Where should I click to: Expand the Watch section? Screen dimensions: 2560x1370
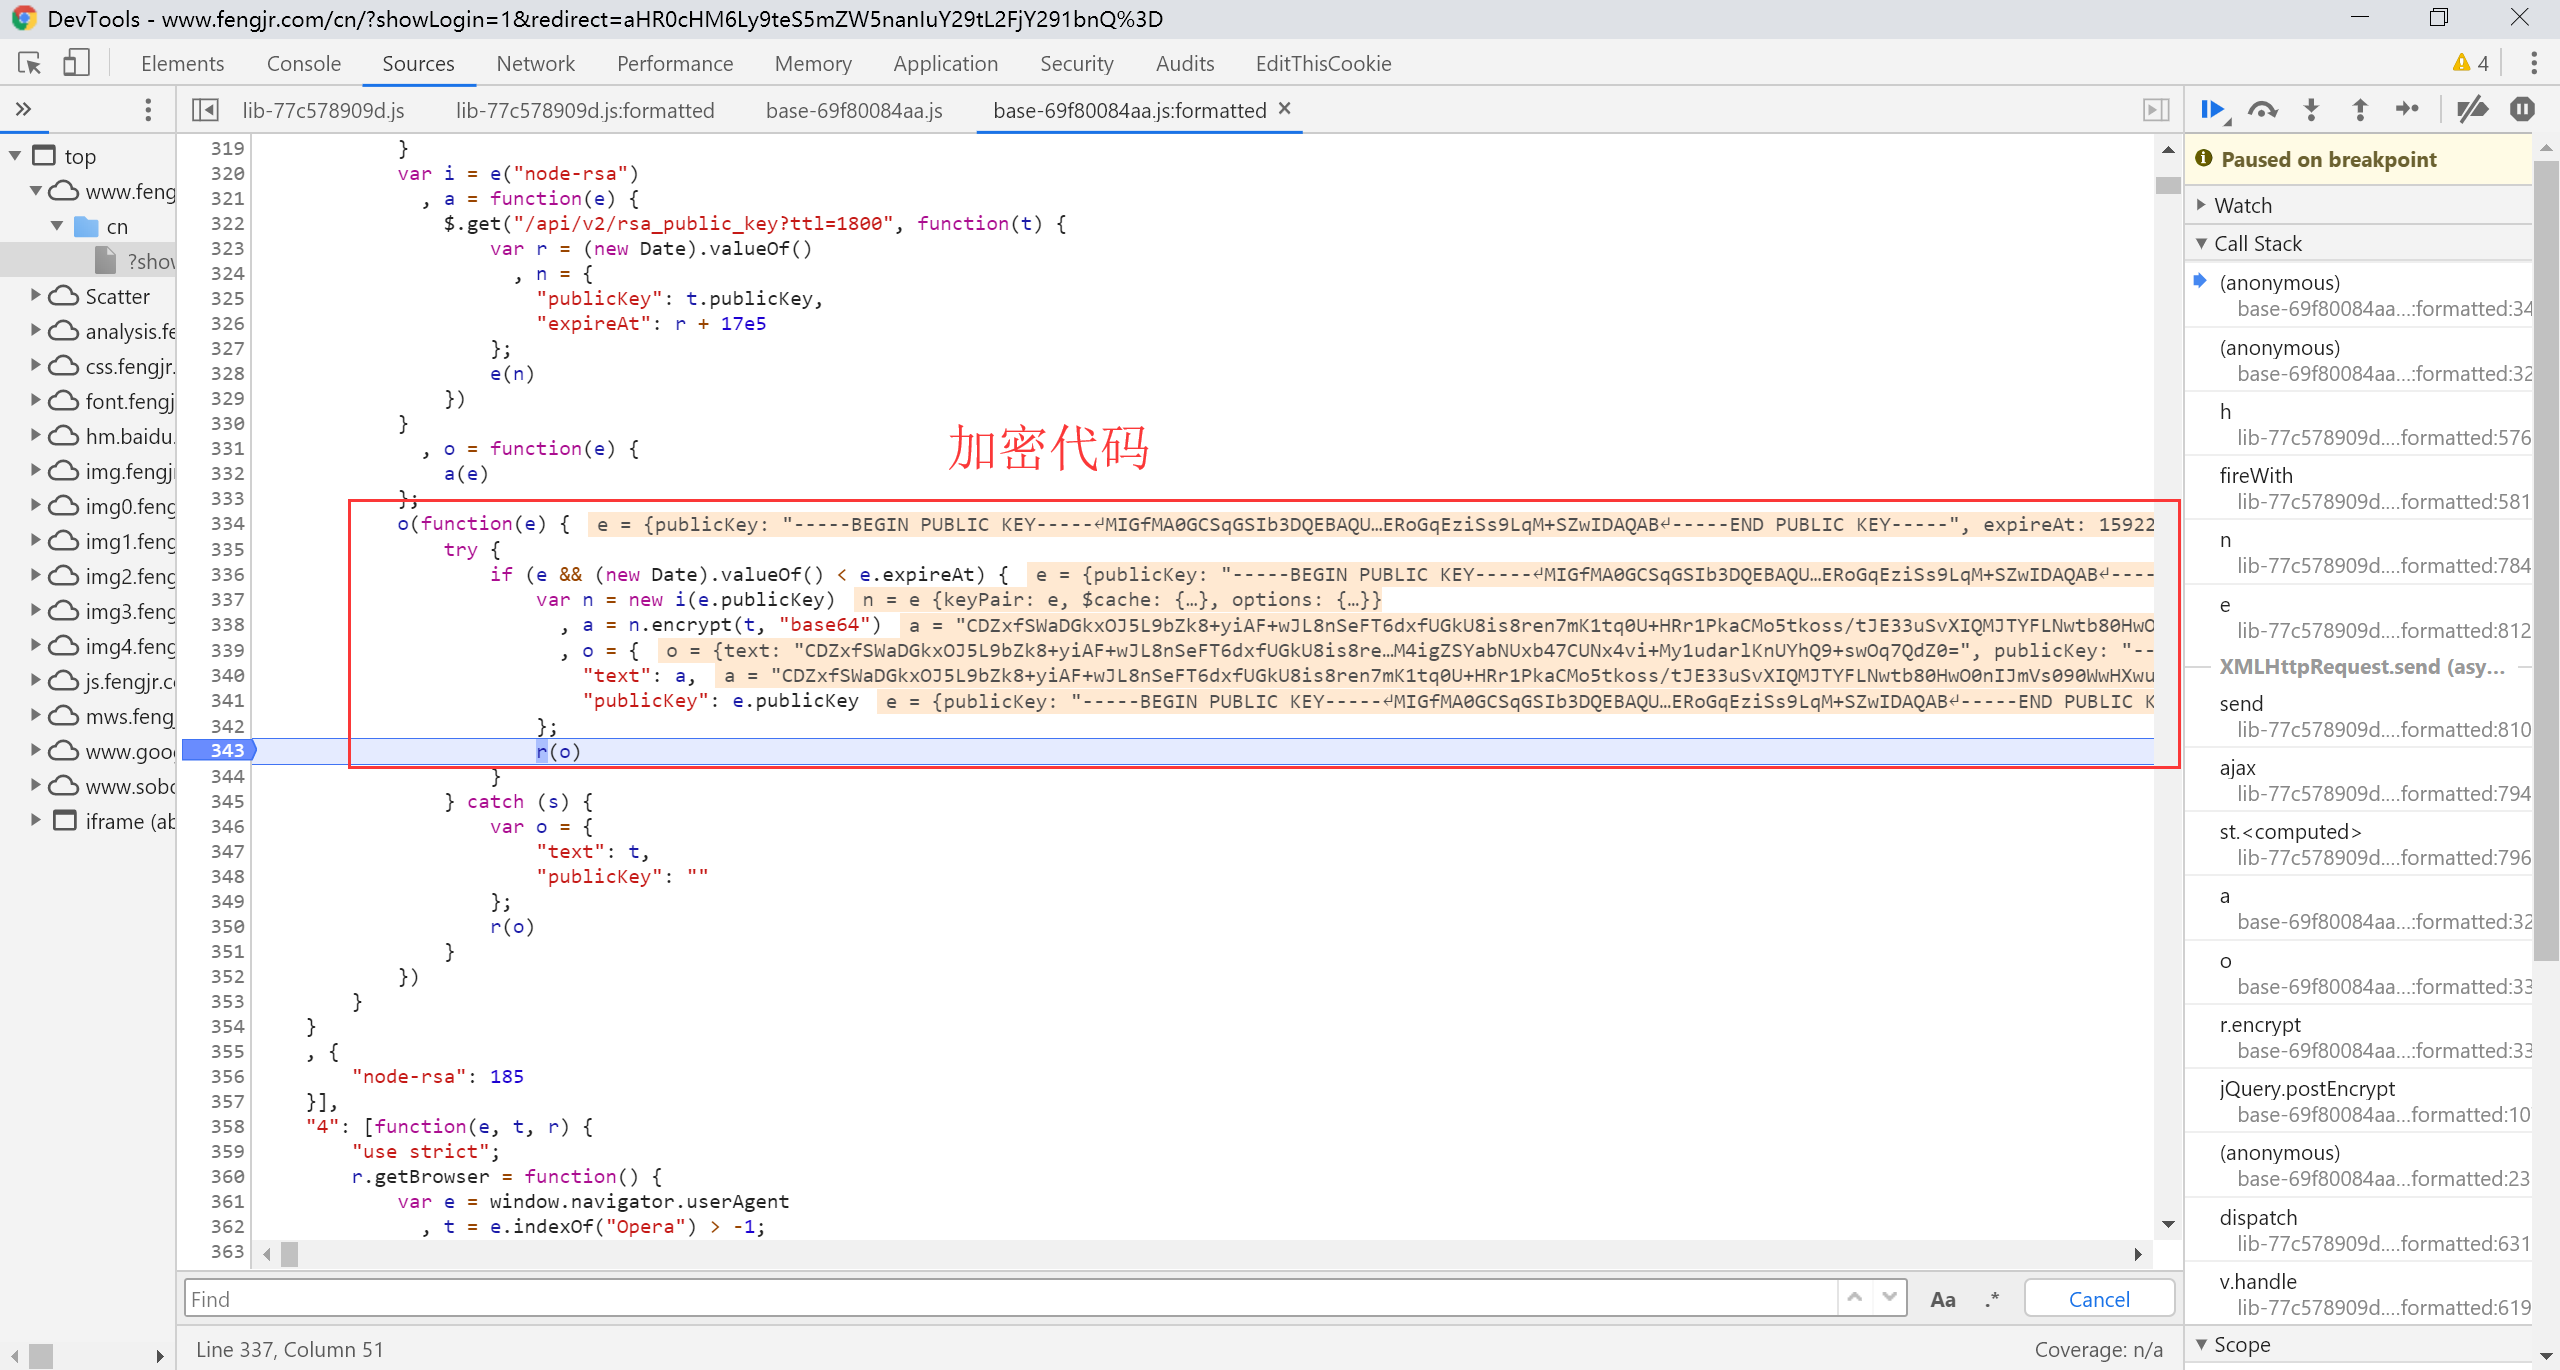(x=2243, y=205)
